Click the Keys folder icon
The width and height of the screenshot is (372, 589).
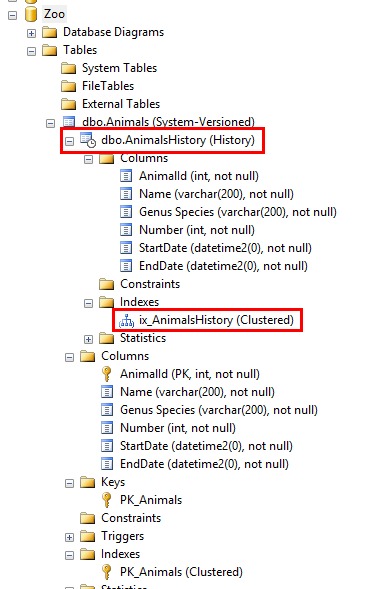tap(88, 482)
